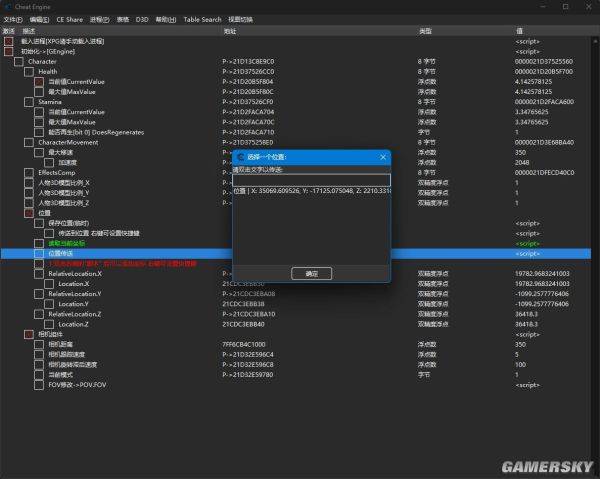Screen dimensions: 600x479
Task: Open the 进程(P) menu
Action: (99, 20)
